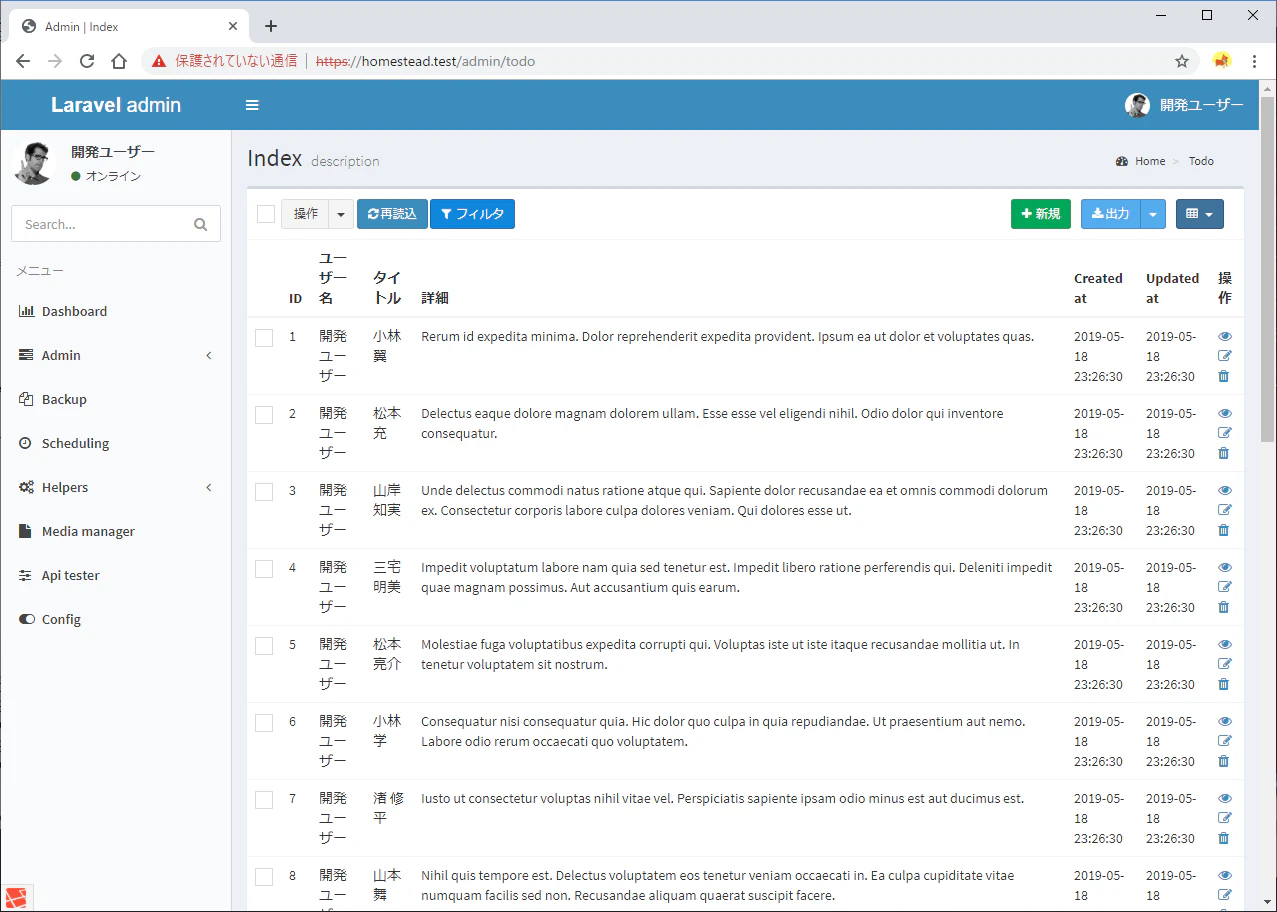The width and height of the screenshot is (1277, 912).
Task: Tick the checkbox for row ID 7
Action: click(x=264, y=800)
